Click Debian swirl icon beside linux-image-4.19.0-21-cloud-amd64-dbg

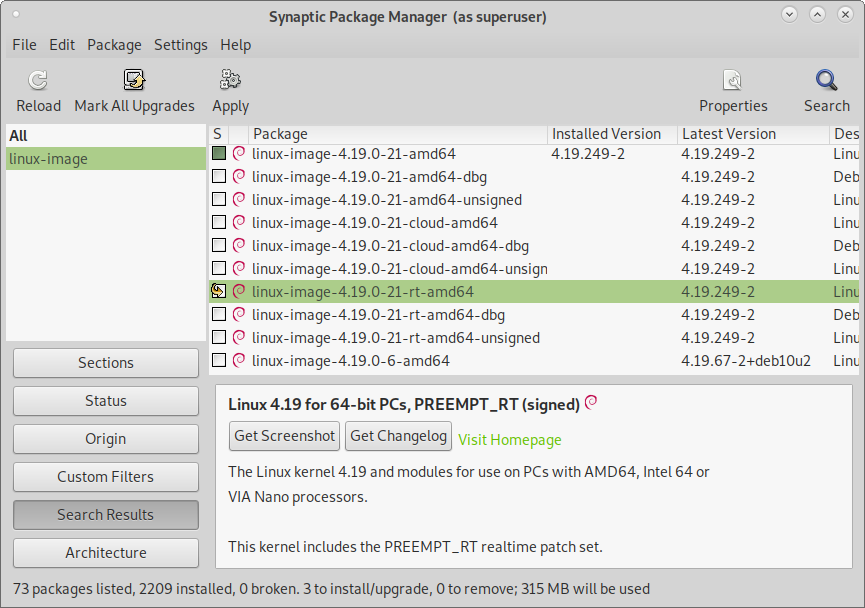[x=239, y=246]
